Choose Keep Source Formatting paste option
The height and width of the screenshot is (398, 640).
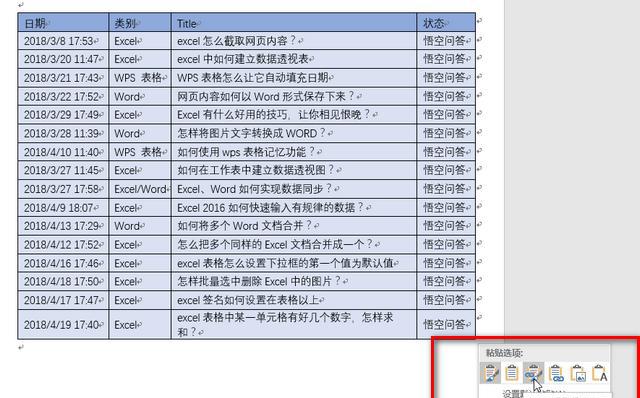click(490, 373)
